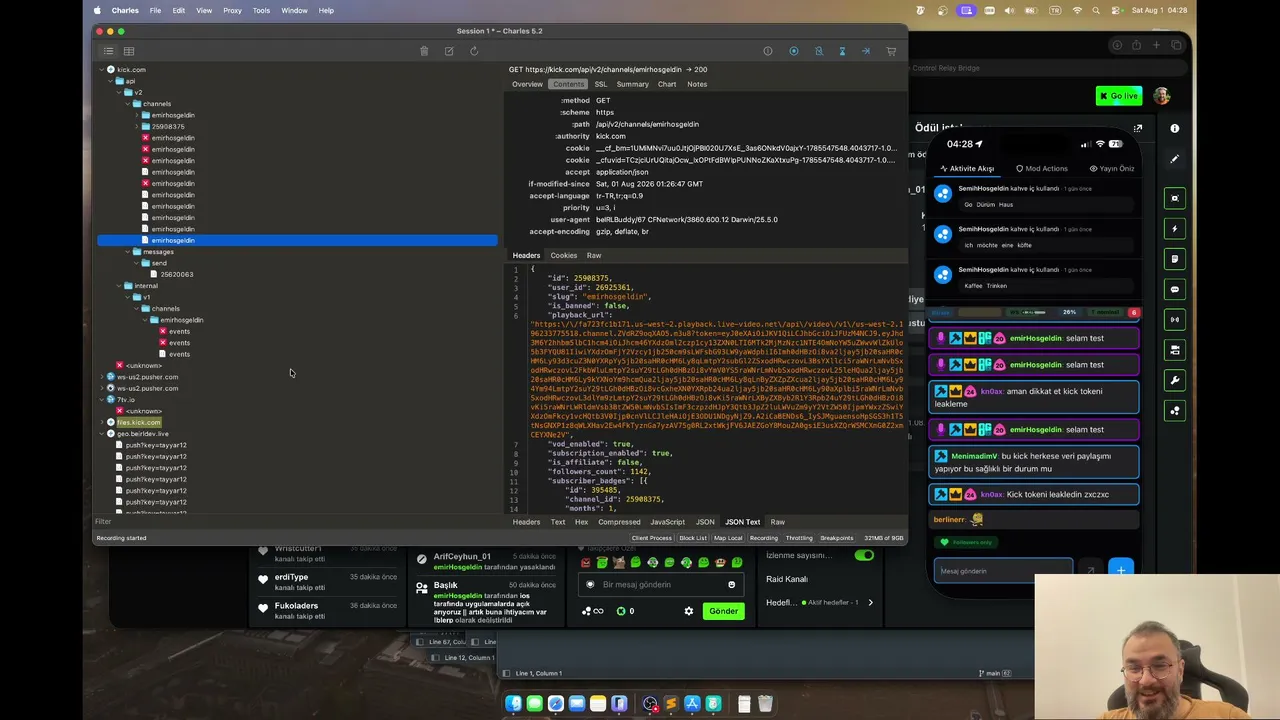Click the first circular icon in Charles right toolbar
The width and height of the screenshot is (1280, 720).
768,51
